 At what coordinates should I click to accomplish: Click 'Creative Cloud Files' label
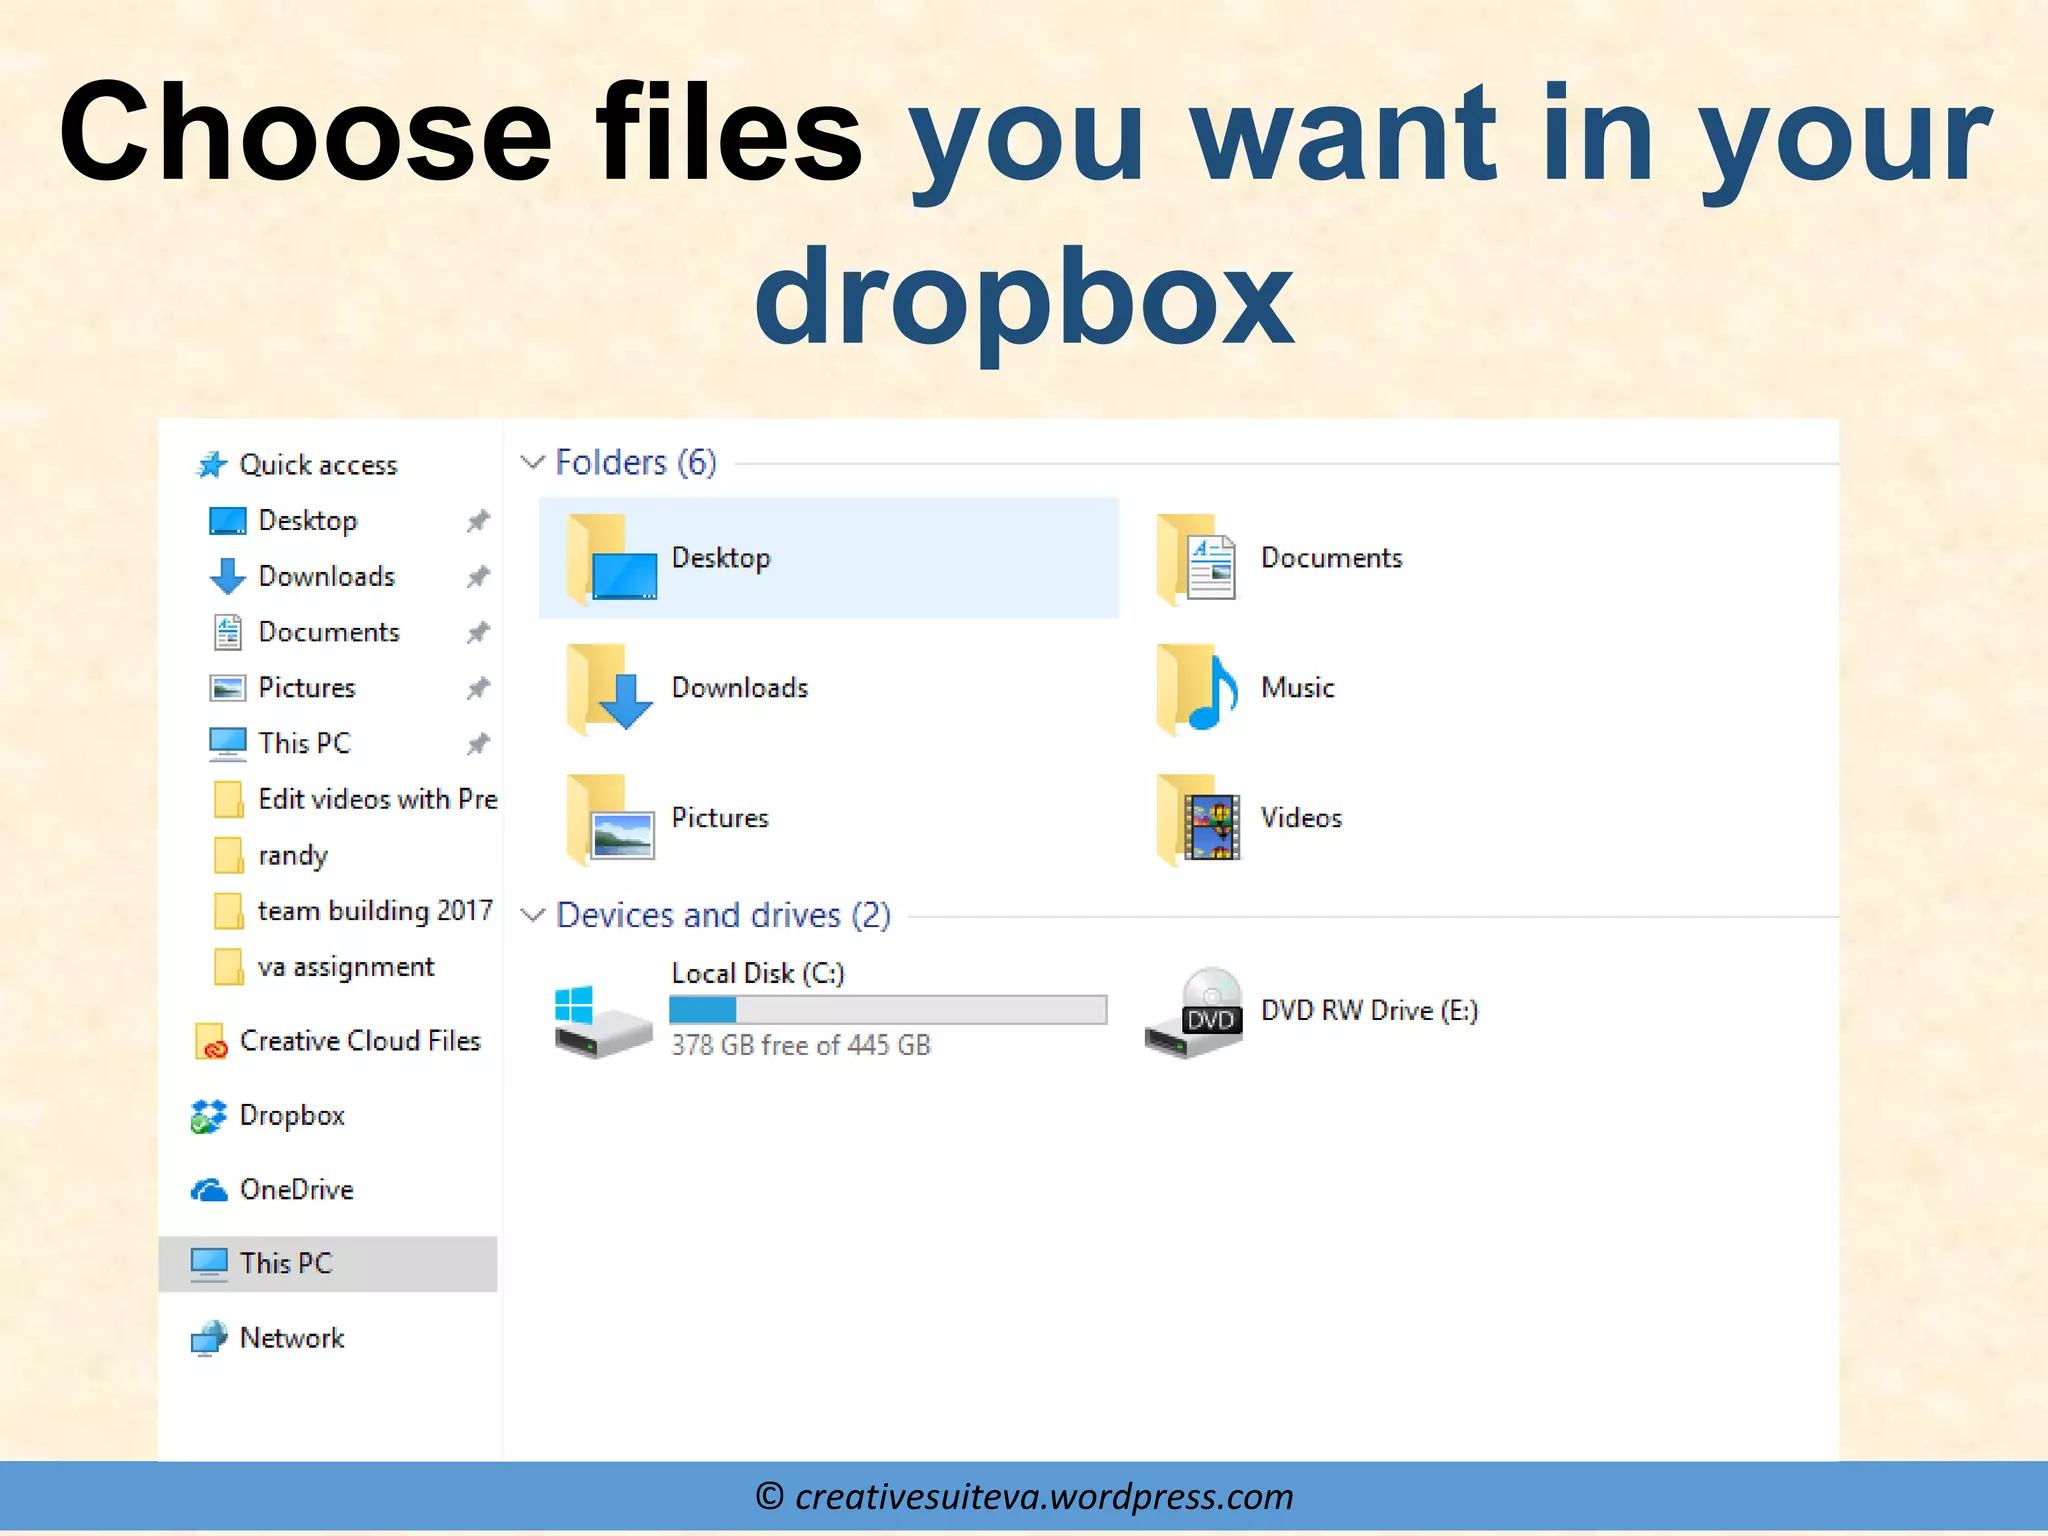tap(360, 1041)
